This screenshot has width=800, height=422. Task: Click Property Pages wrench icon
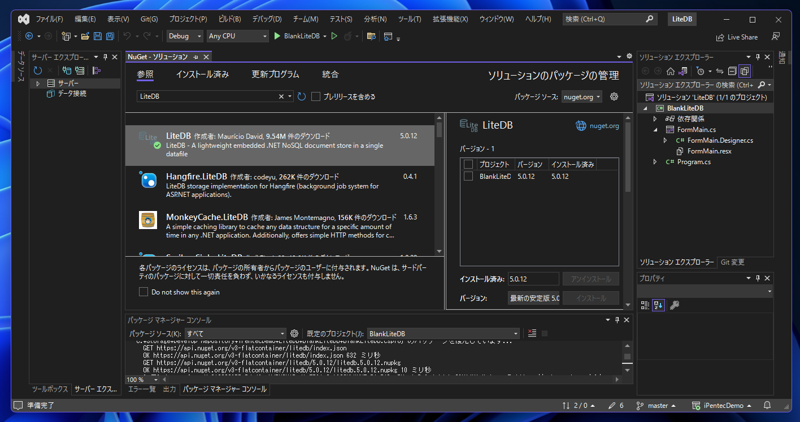point(674,305)
